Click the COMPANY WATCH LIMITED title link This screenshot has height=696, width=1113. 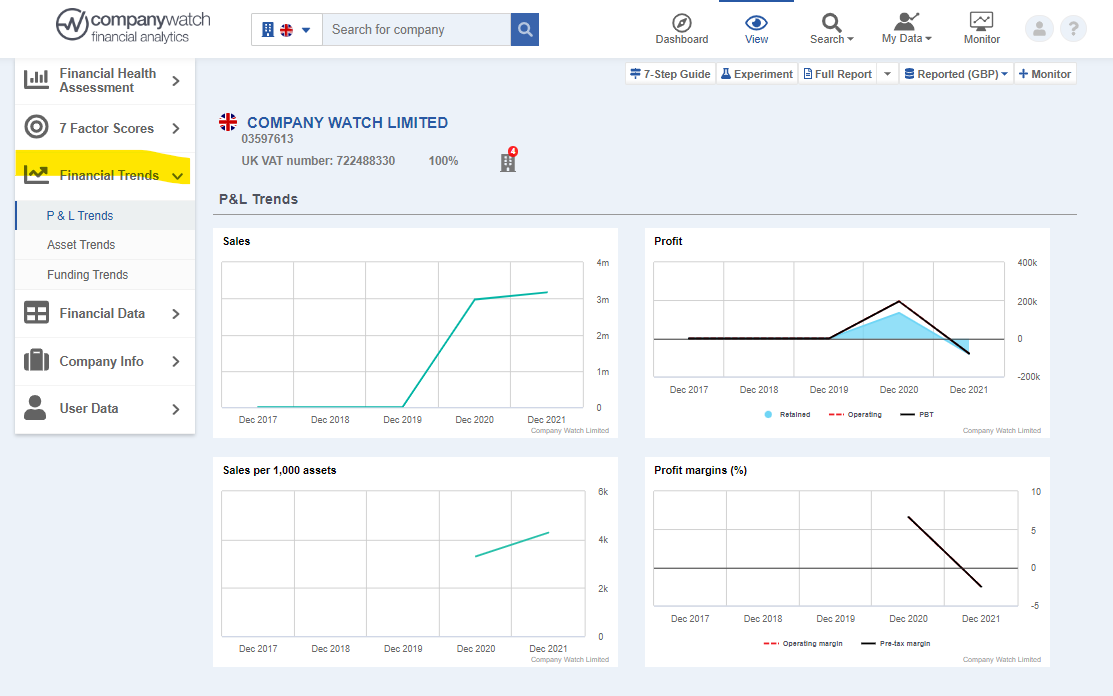tap(347, 123)
